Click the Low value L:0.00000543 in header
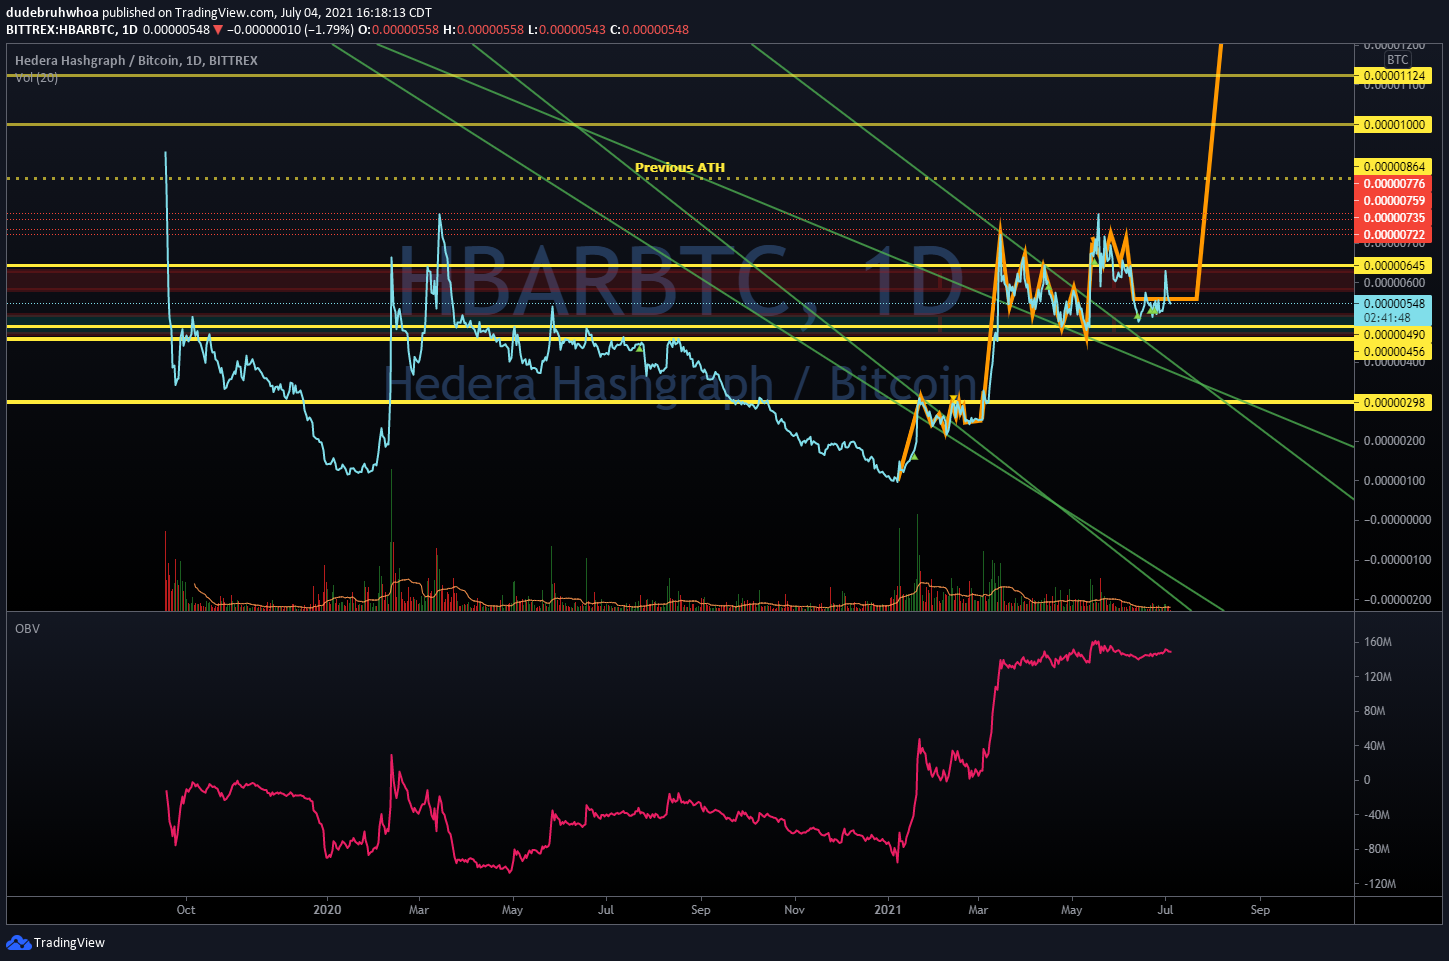This screenshot has height=961, width=1449. coord(566,30)
